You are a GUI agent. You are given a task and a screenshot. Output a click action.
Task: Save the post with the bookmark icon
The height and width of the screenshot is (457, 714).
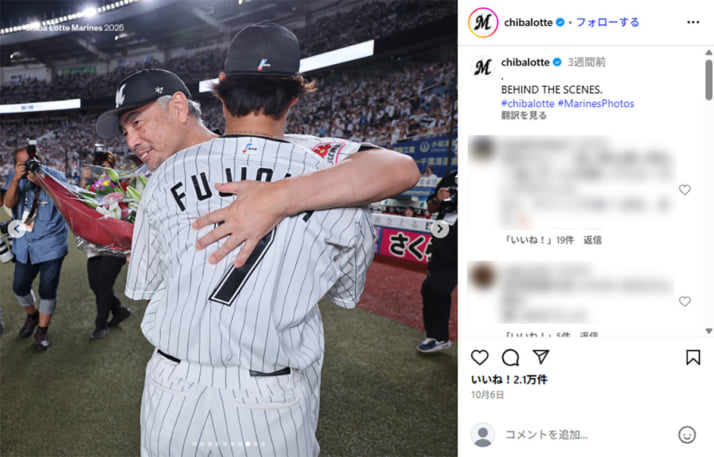pyautogui.click(x=693, y=357)
